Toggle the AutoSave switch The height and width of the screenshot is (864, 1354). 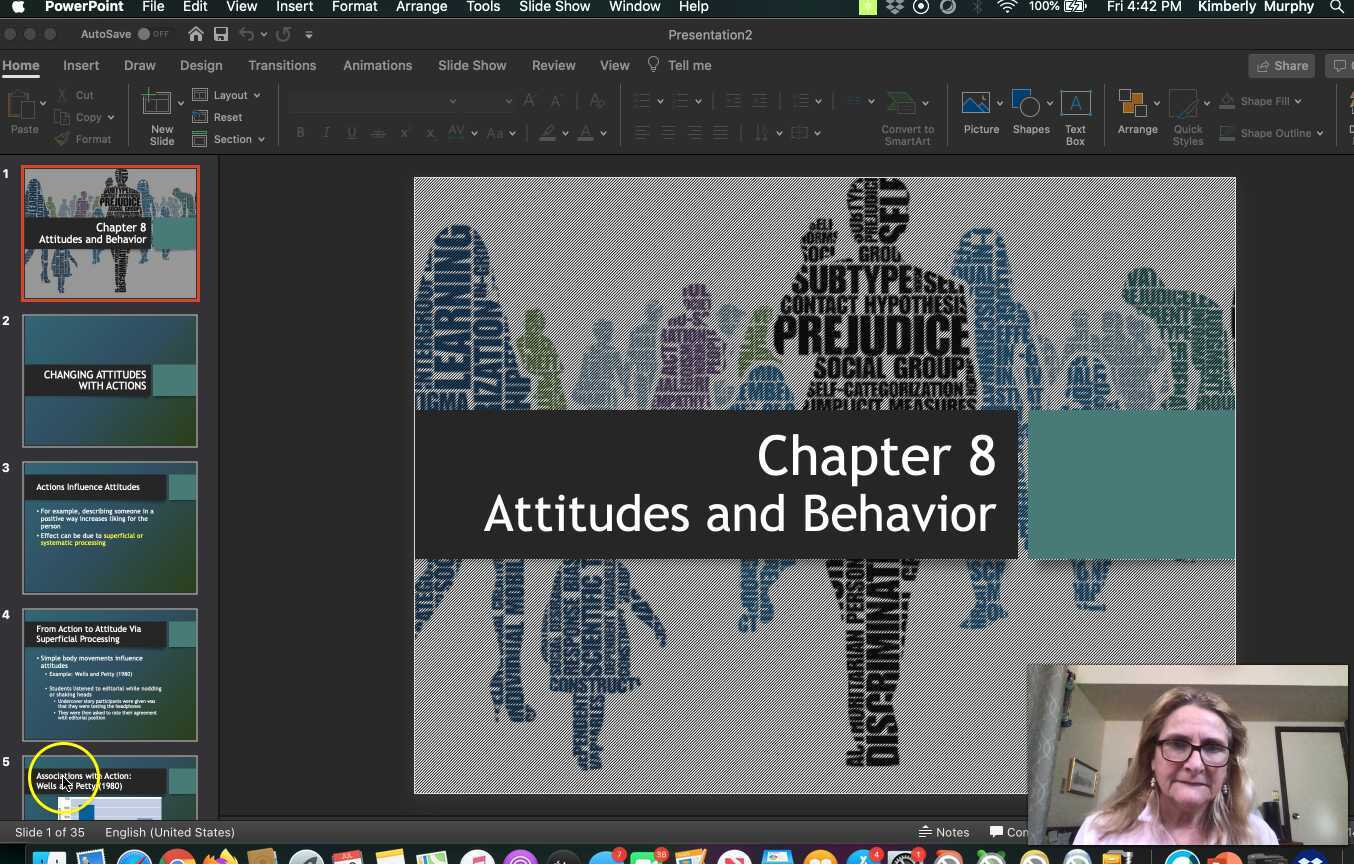click(x=152, y=35)
